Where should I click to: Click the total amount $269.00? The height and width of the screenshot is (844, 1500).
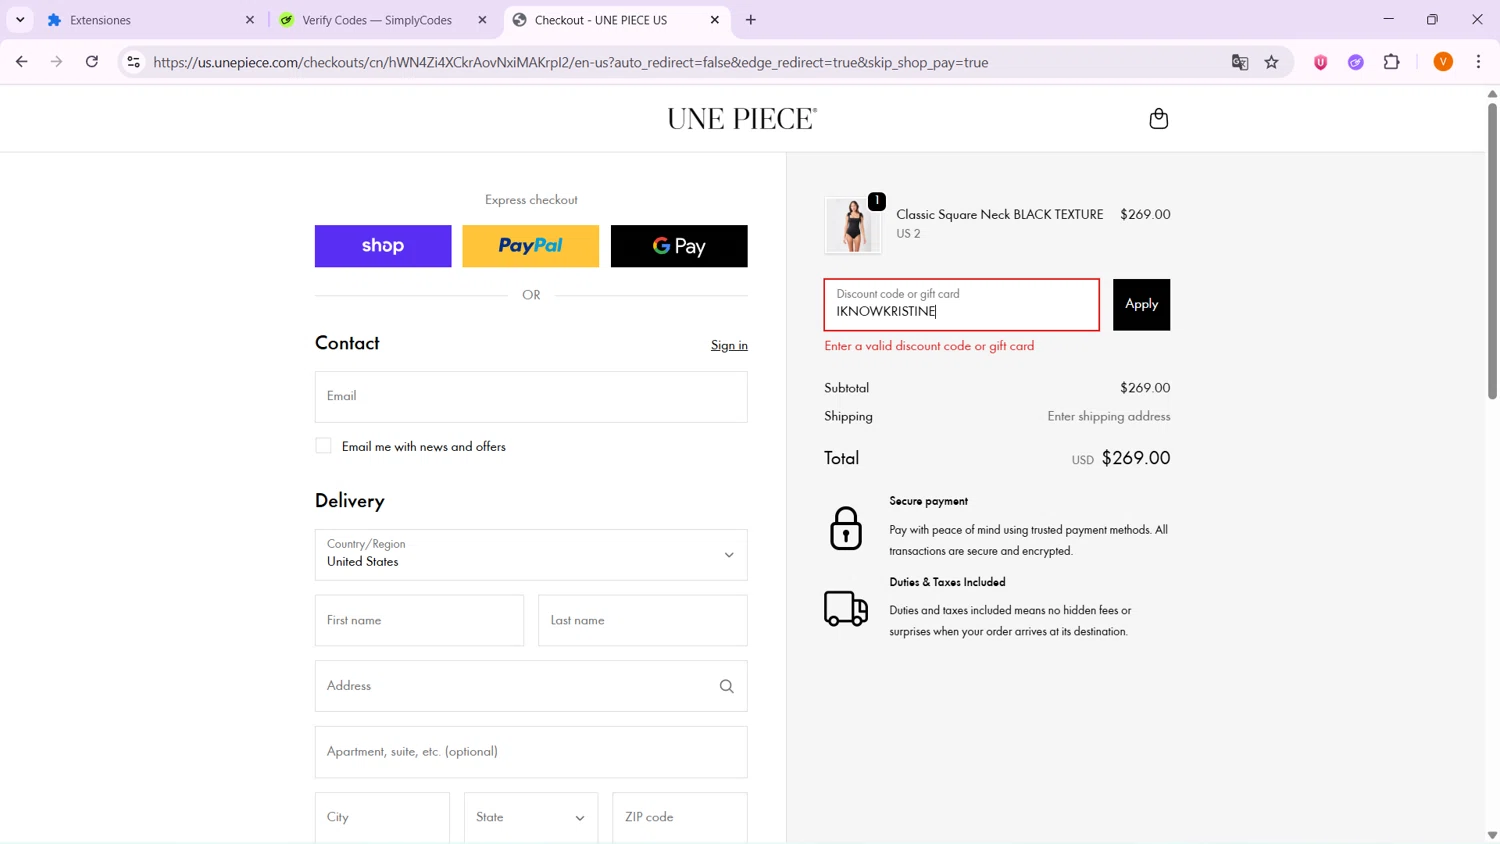[1135, 458]
